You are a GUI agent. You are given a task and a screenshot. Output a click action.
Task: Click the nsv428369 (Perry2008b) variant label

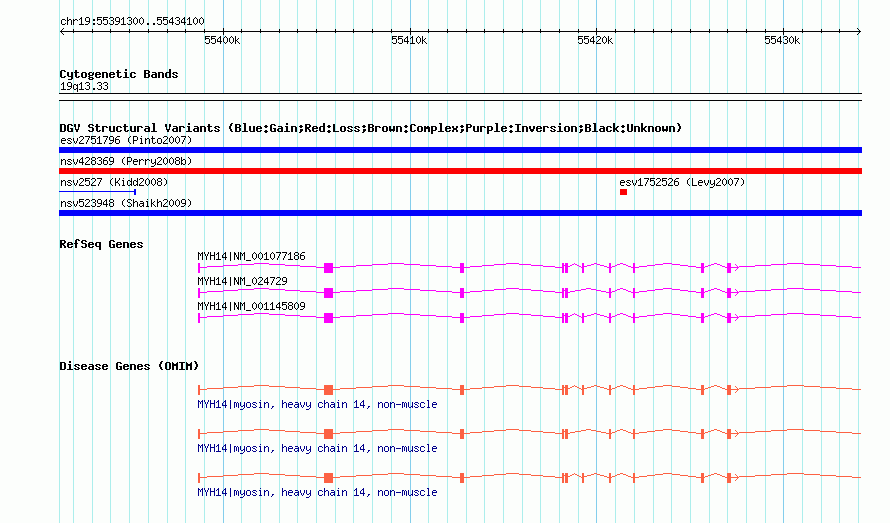pos(126,161)
